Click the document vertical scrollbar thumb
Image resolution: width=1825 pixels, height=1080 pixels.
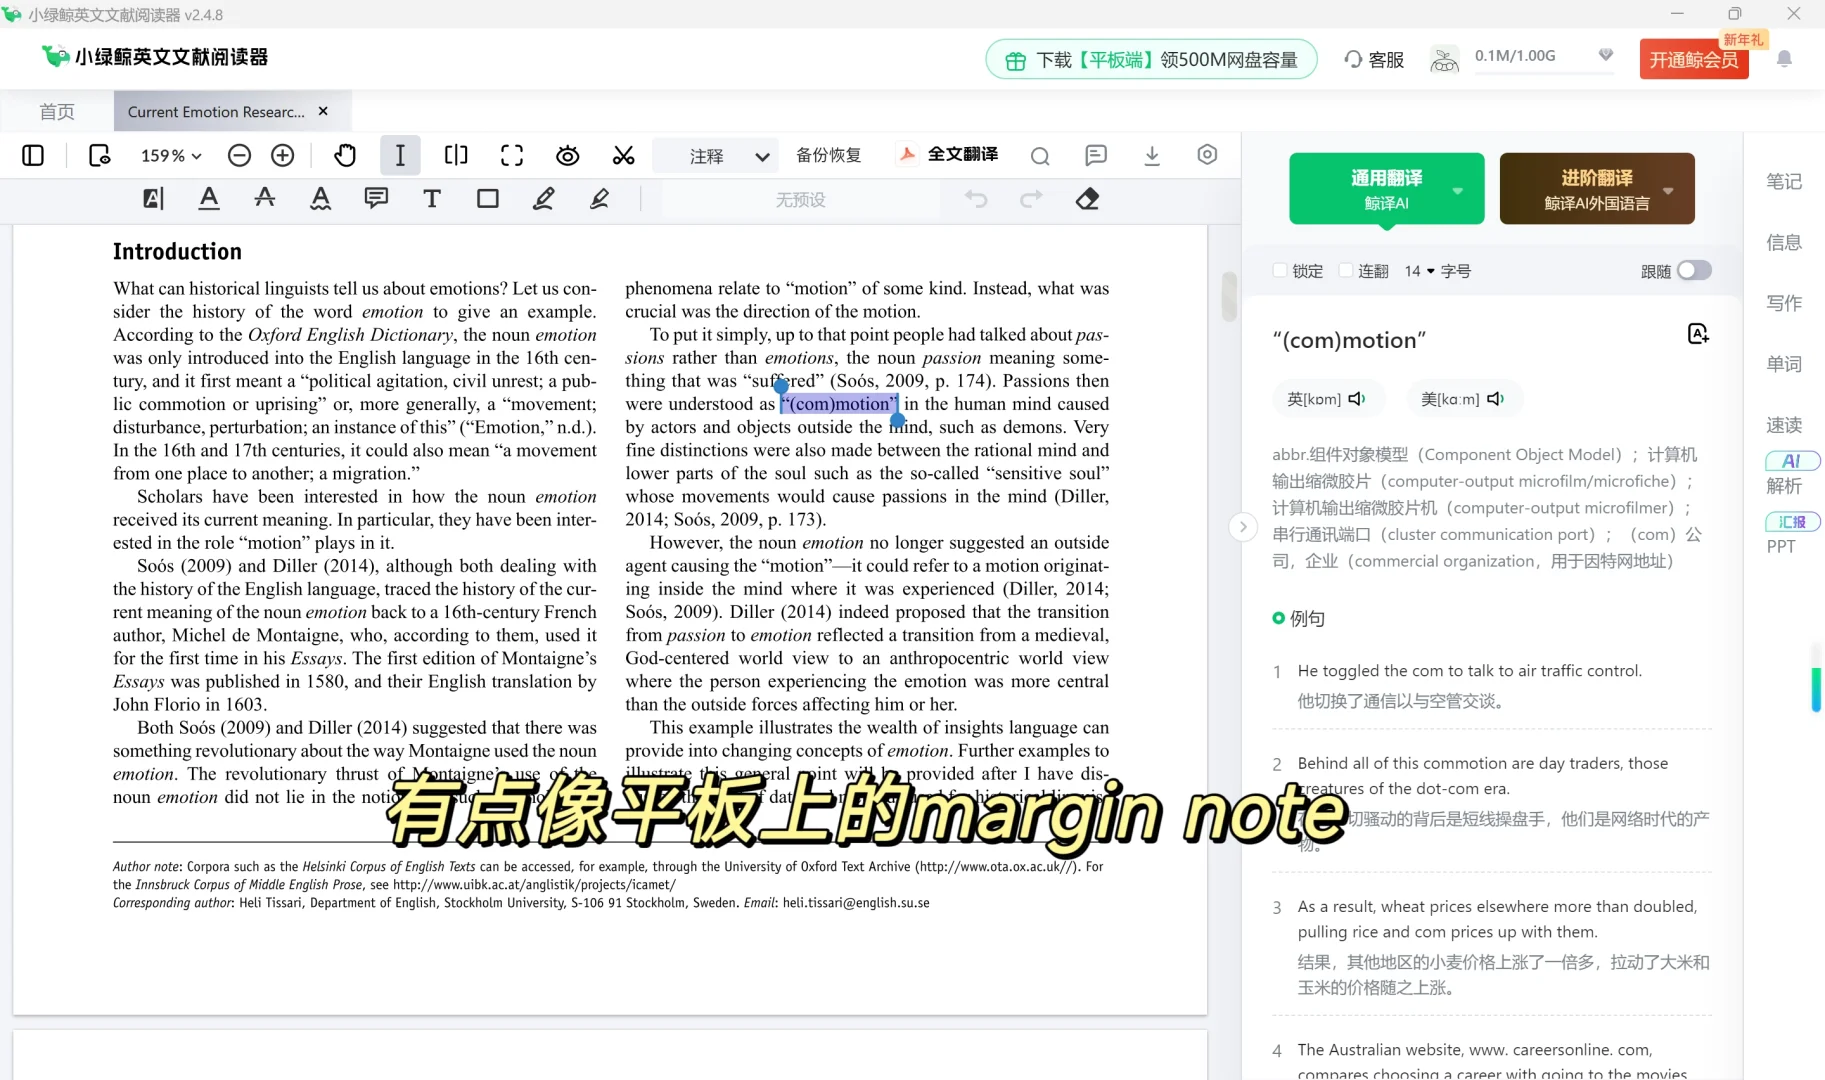1229,296
